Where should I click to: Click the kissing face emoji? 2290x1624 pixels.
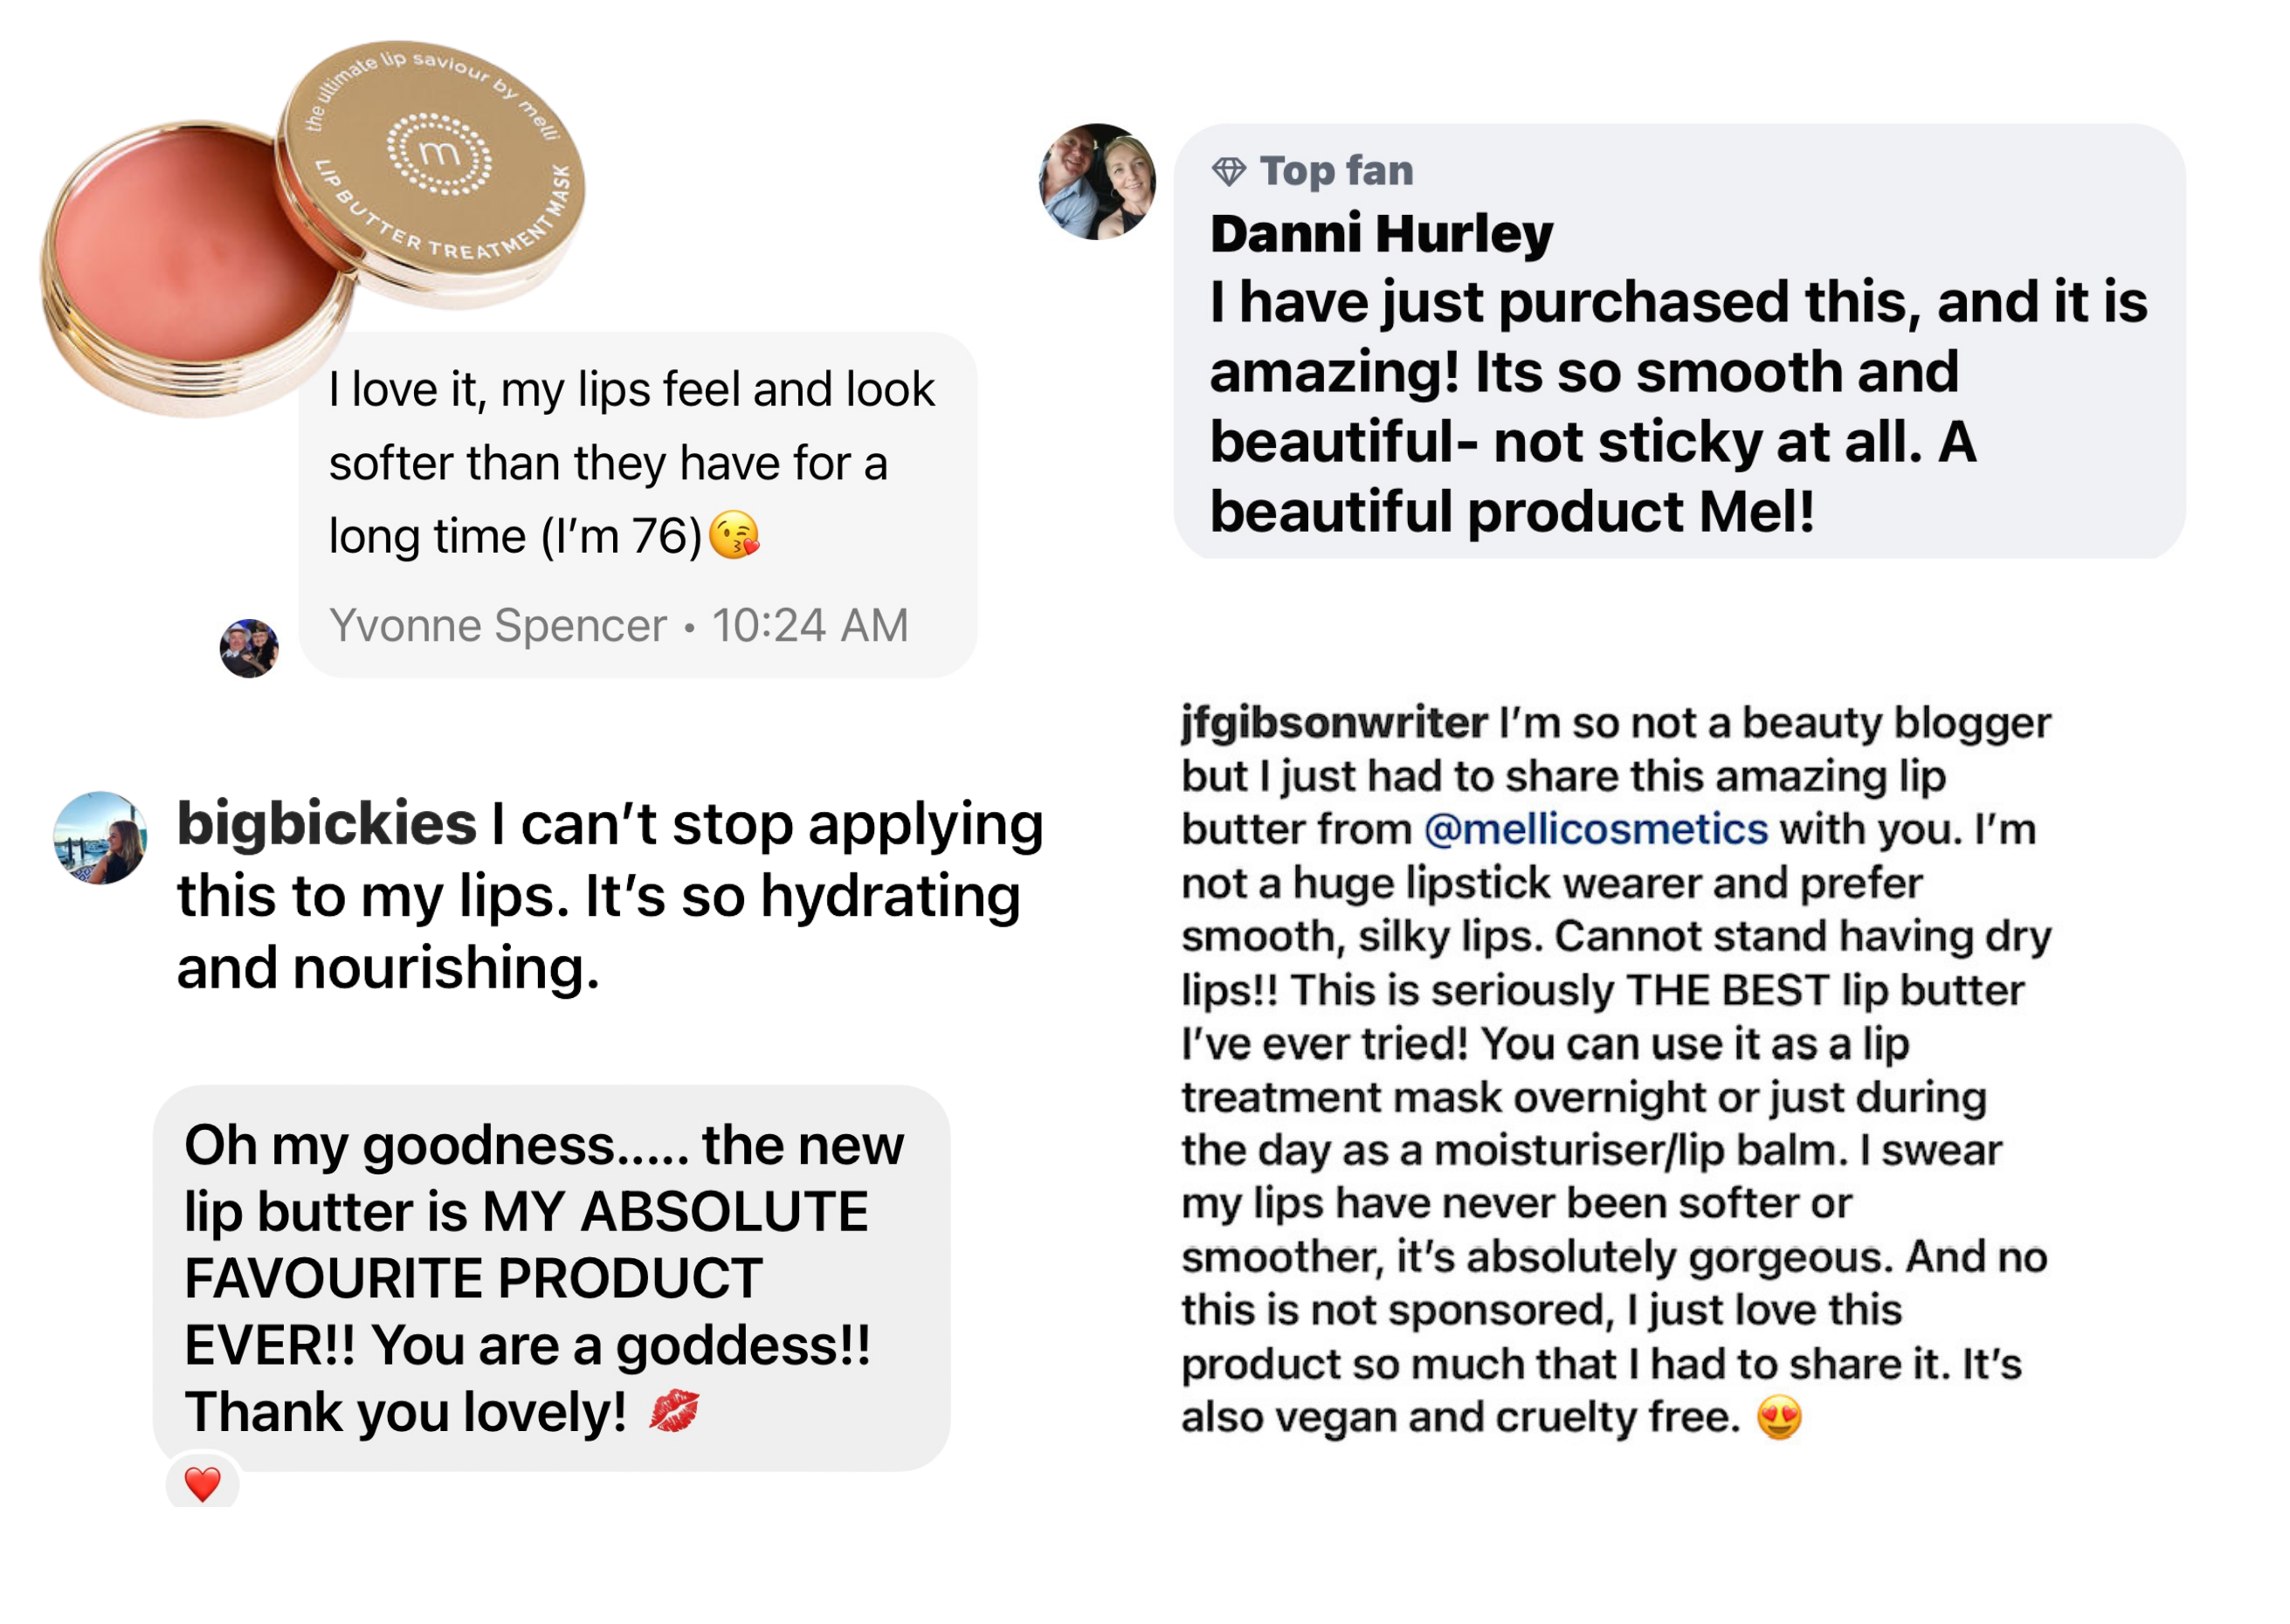[735, 535]
